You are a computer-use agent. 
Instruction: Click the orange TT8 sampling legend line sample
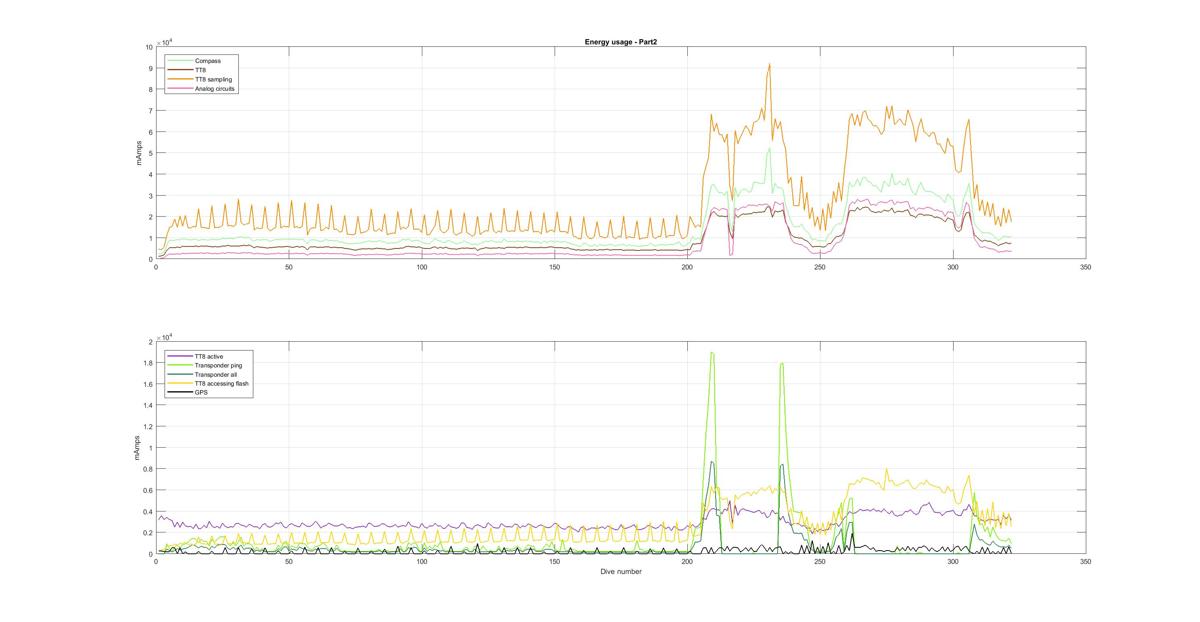coord(179,79)
